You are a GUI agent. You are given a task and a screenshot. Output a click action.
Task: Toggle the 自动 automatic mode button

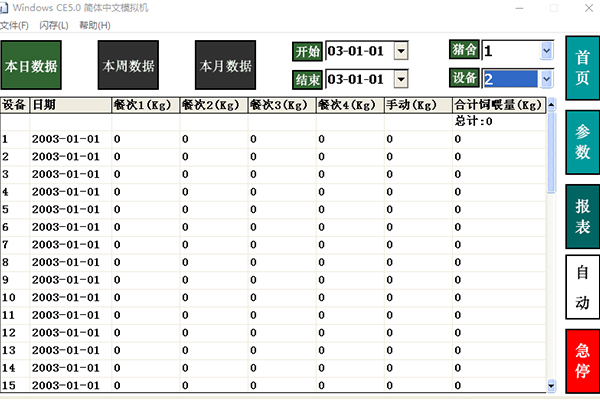(x=583, y=287)
